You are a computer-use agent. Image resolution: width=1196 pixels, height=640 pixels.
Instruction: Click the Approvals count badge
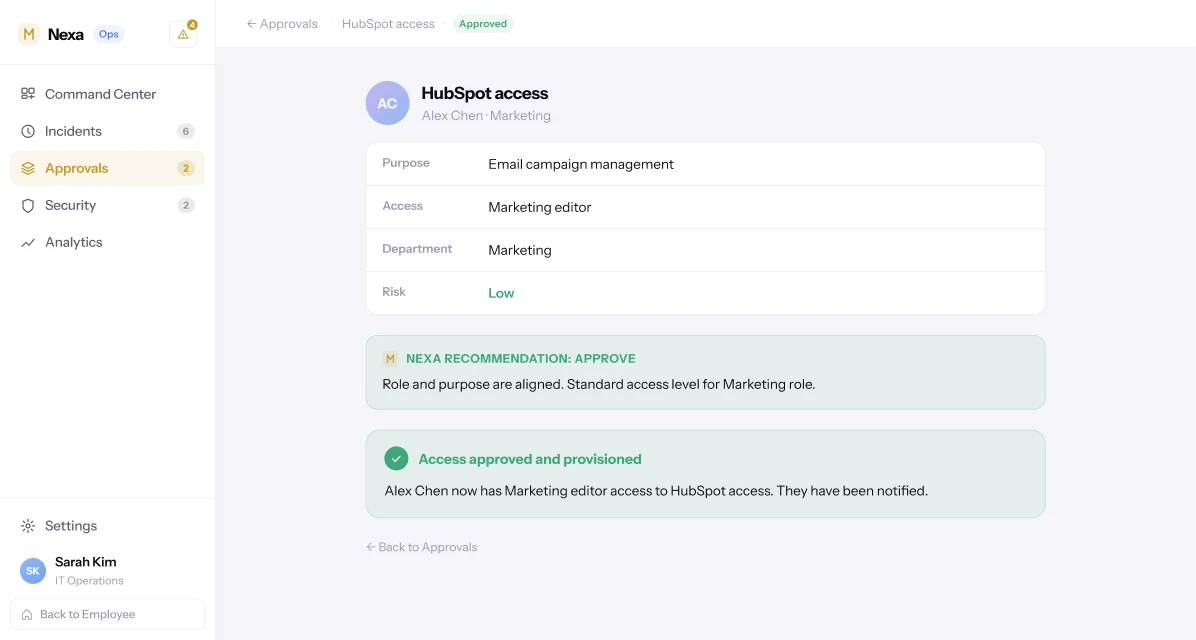185,168
